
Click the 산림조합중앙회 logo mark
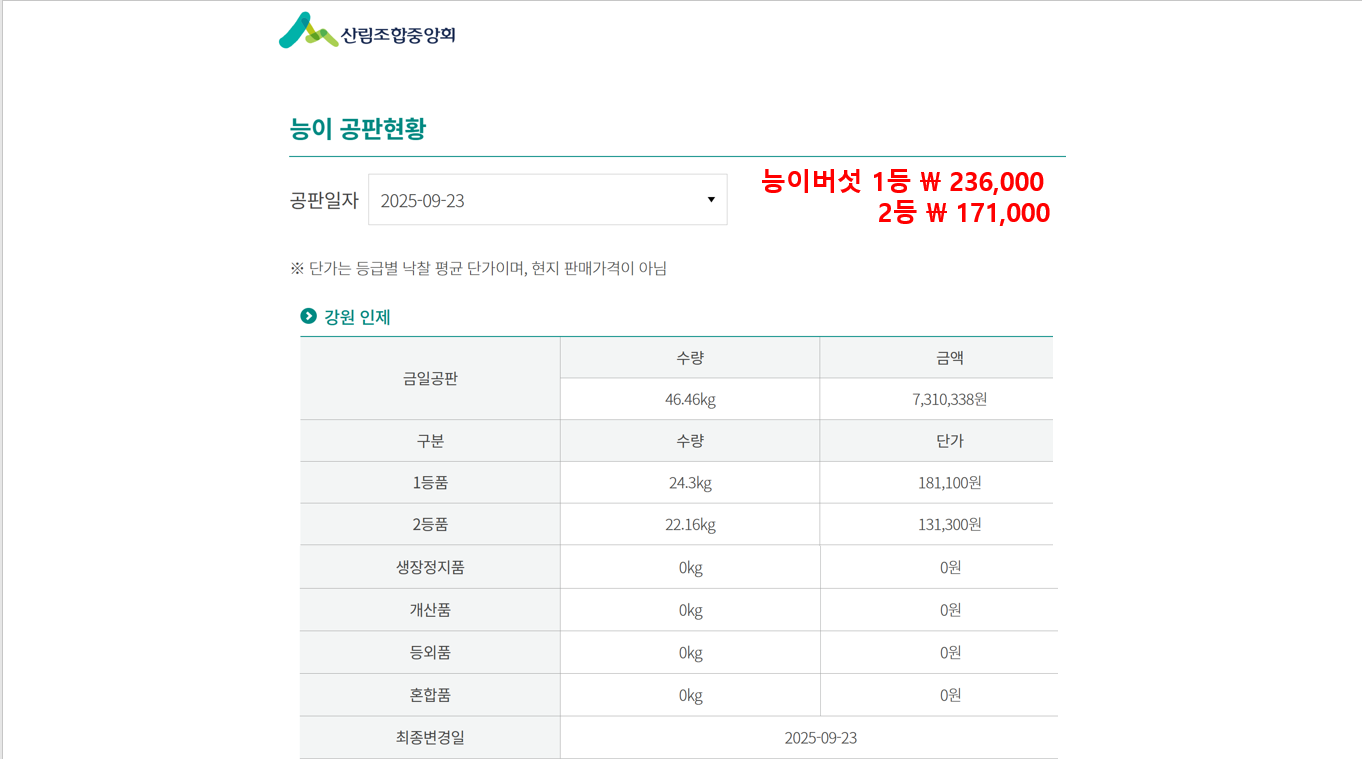click(307, 31)
